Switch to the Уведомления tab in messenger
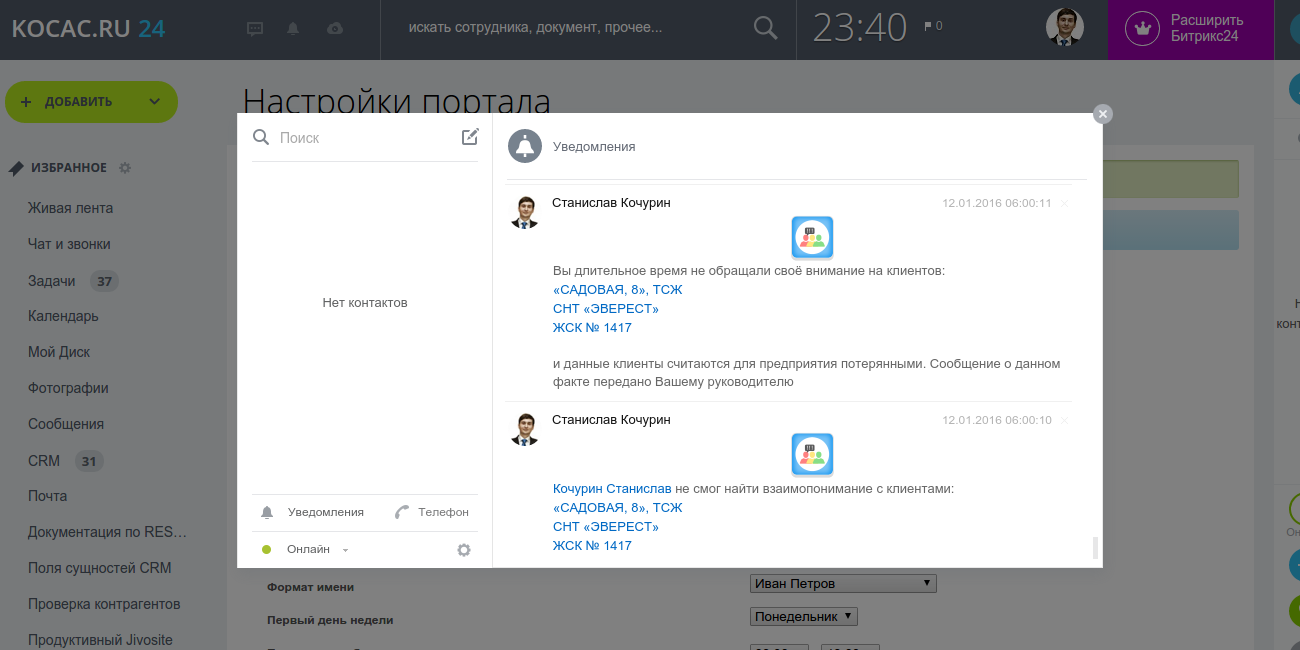The height and width of the screenshot is (650, 1300). (313, 512)
